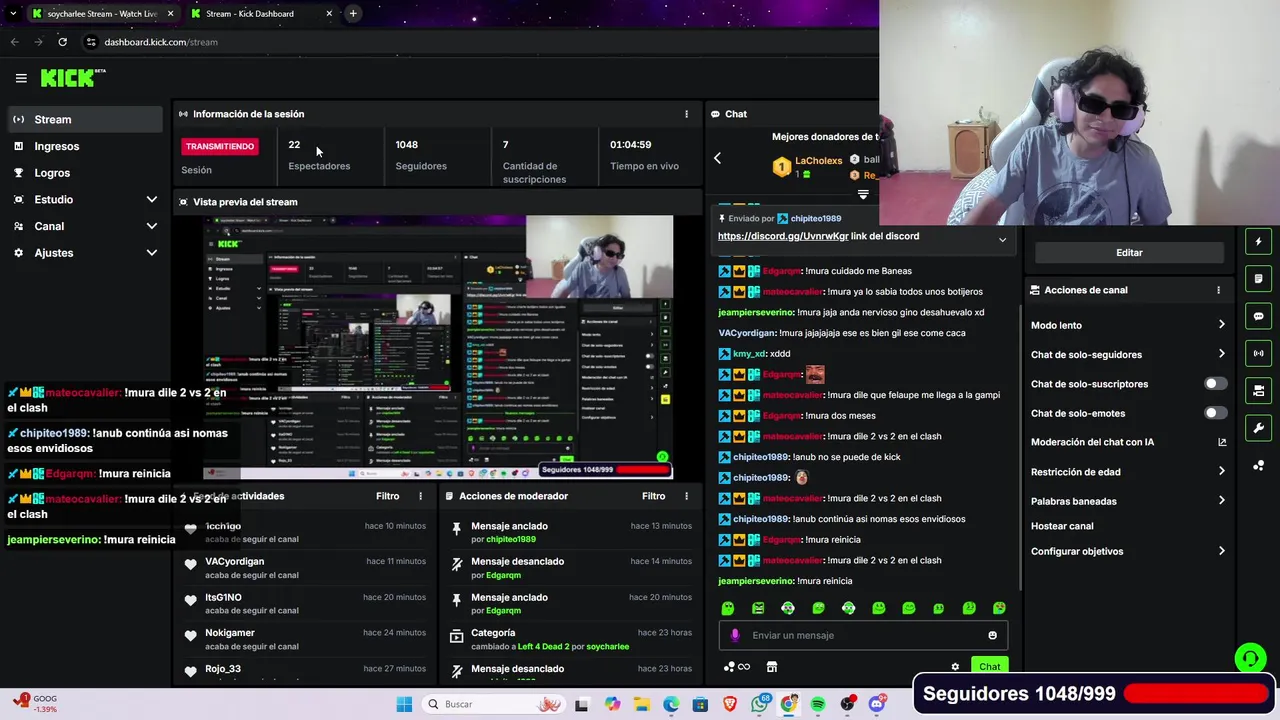Open Moderación del chat con IA external link icon
This screenshot has width=1280, height=720.
click(1221, 442)
